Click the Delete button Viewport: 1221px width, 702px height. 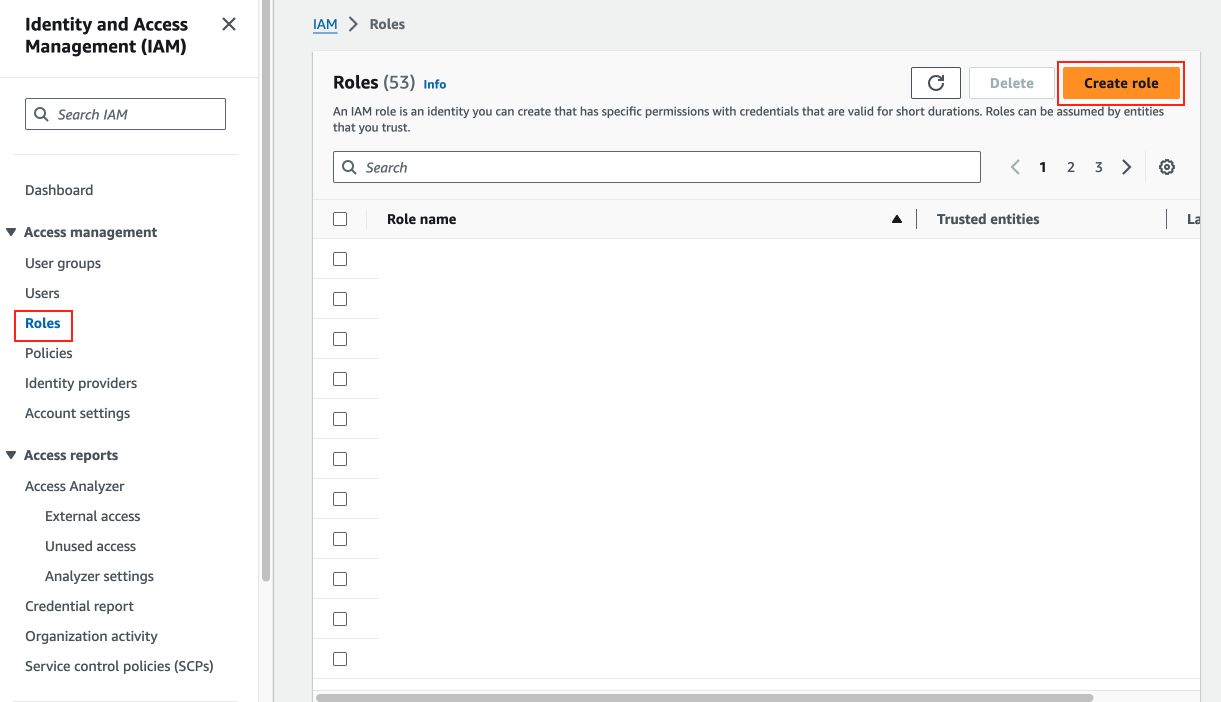click(x=1012, y=83)
